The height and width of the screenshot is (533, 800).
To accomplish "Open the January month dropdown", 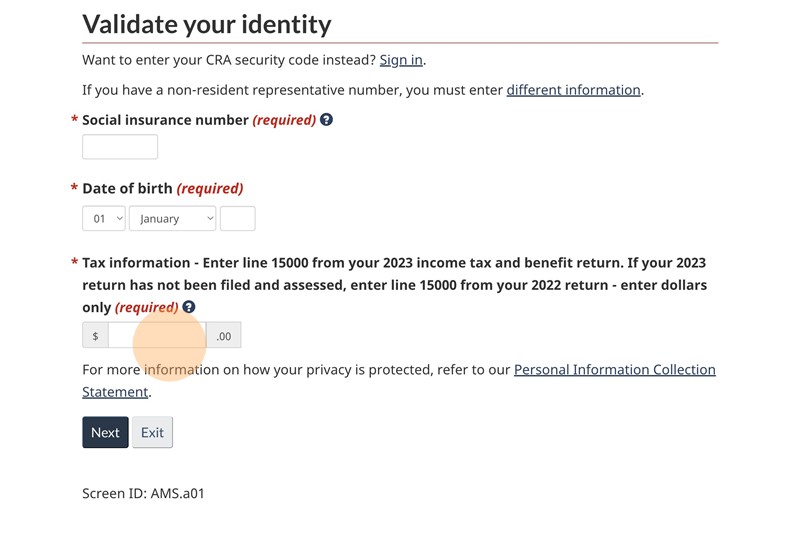I will coord(172,218).
